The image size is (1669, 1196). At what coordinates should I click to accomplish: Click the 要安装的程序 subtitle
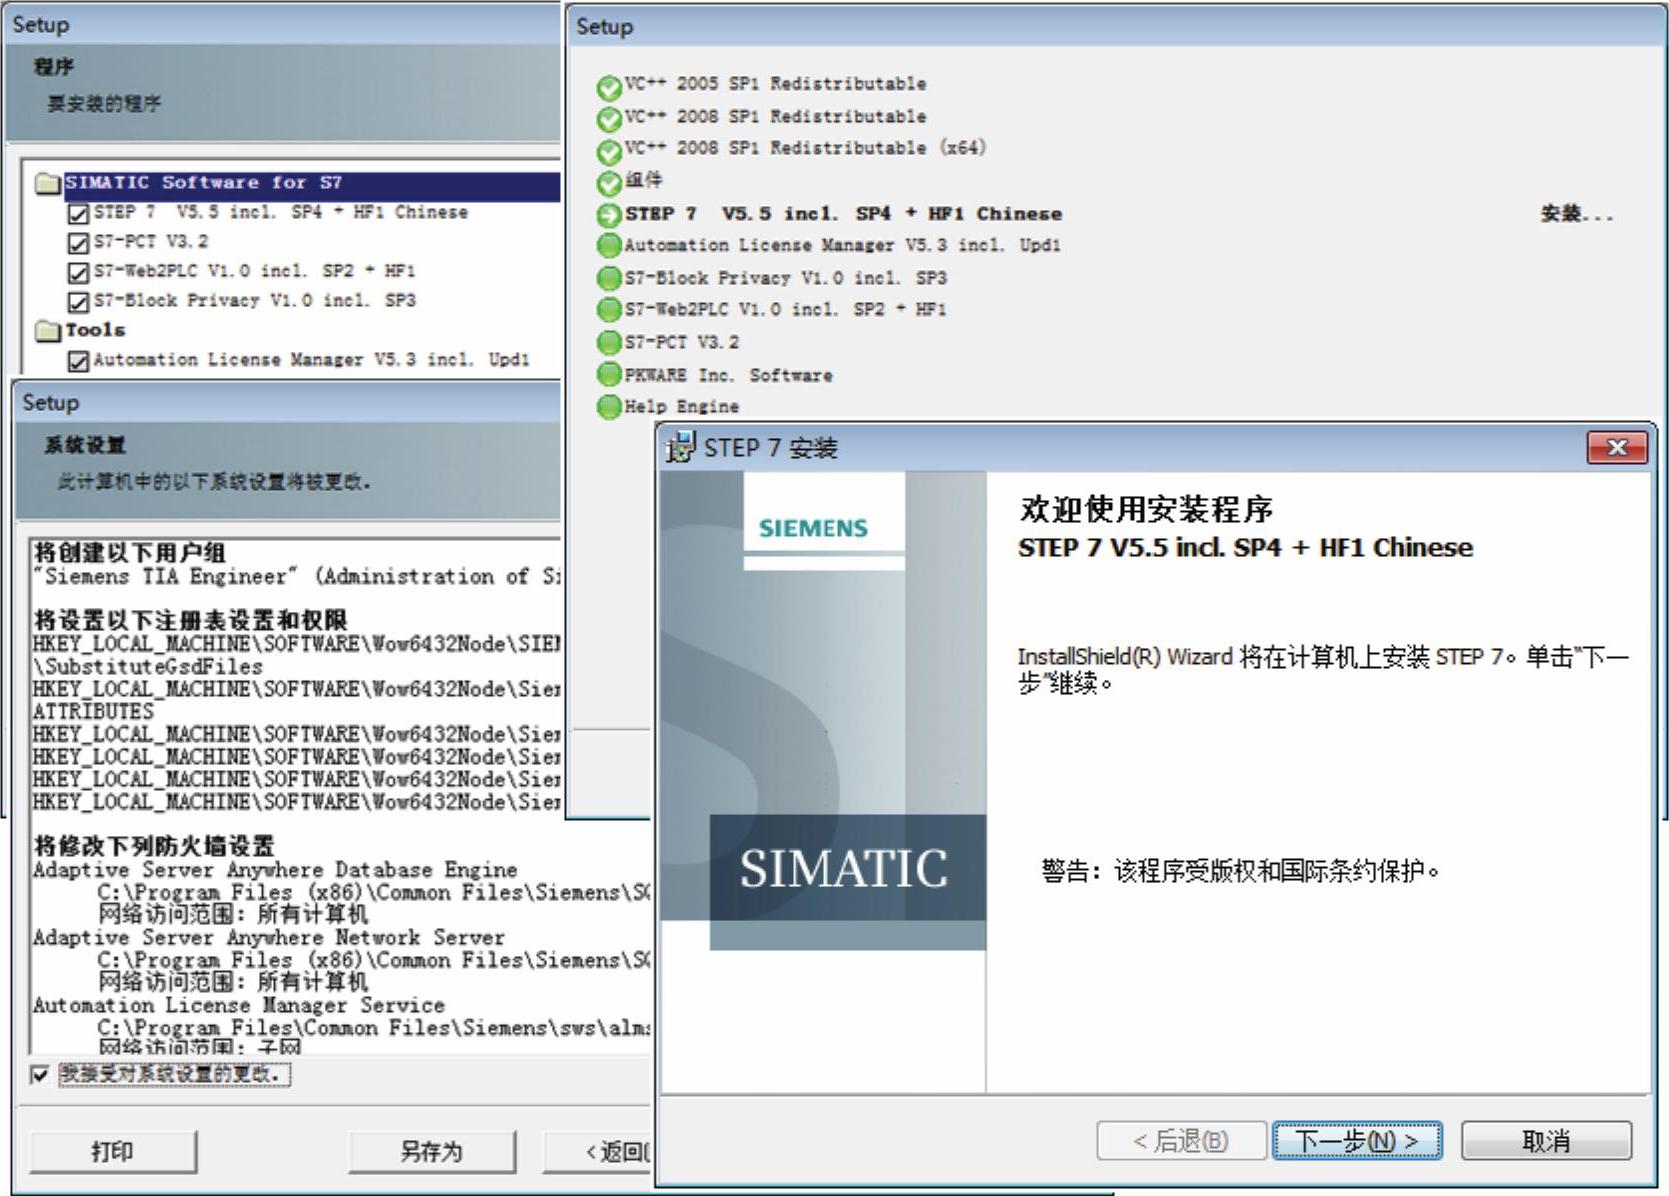coord(104,103)
